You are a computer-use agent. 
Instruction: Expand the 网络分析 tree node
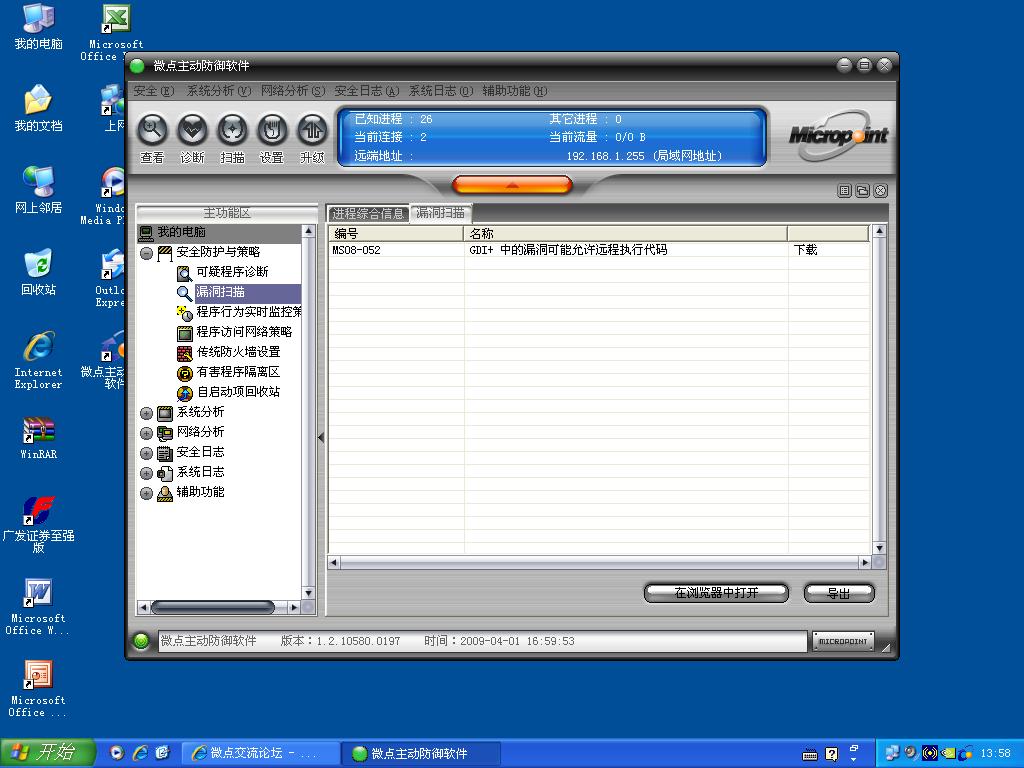[x=146, y=434]
